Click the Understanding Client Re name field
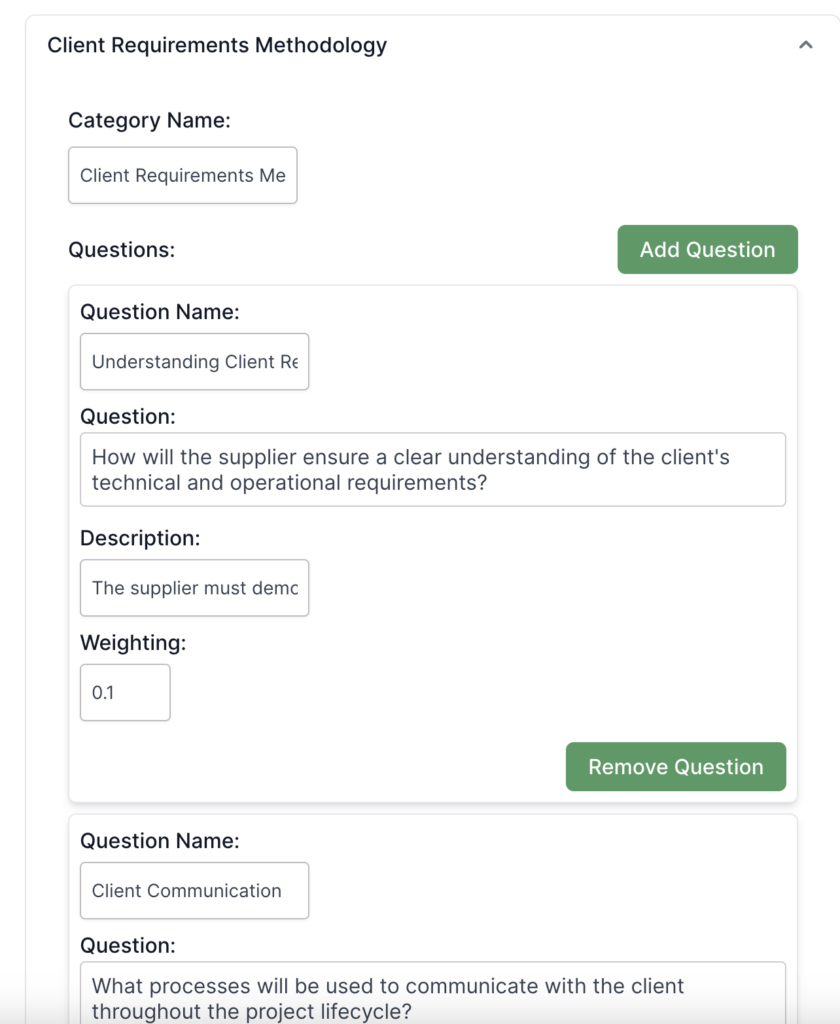 [x=195, y=362]
